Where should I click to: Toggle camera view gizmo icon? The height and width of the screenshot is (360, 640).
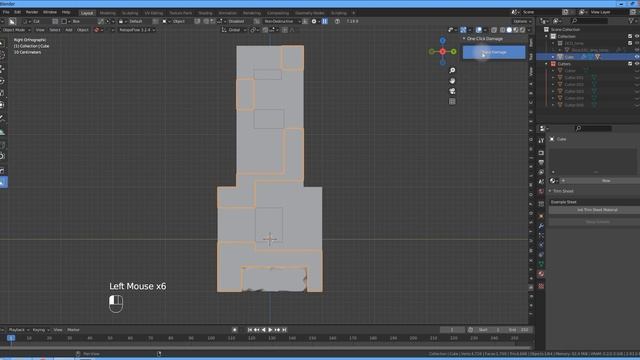452,91
